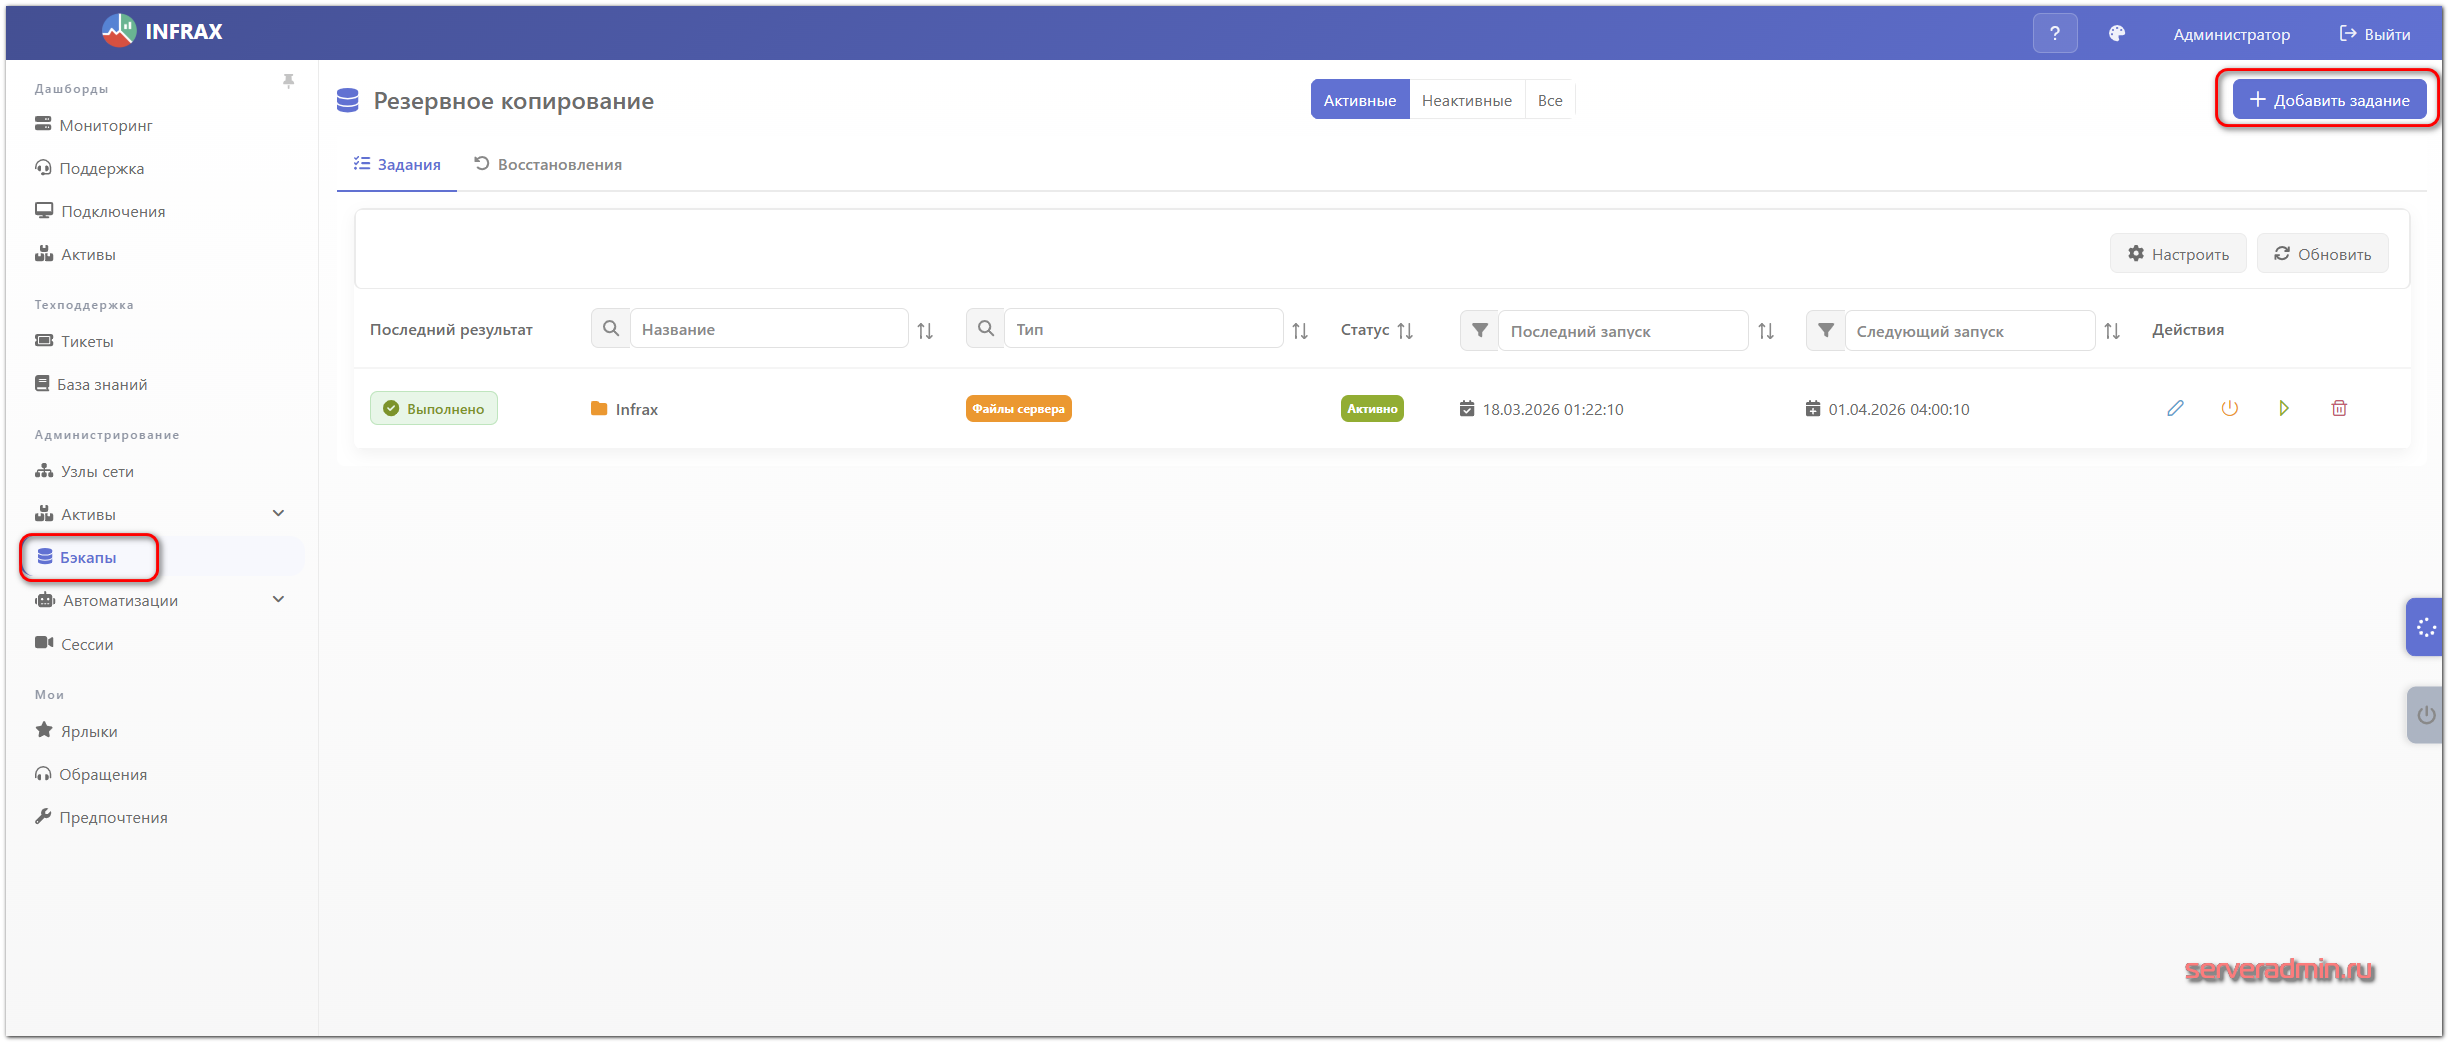The image size is (2448, 1042).
Task: Expand the Активы administration submenu
Action: (278, 514)
